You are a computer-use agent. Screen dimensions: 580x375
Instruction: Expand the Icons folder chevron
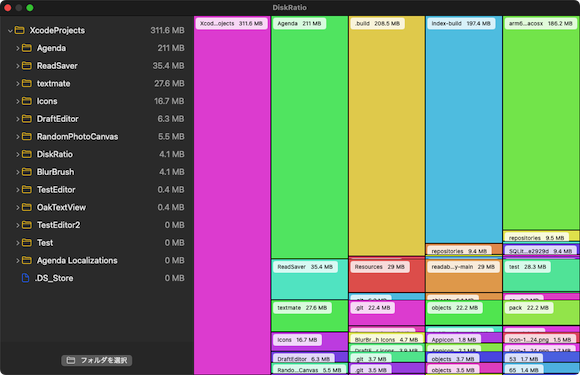[x=17, y=101]
